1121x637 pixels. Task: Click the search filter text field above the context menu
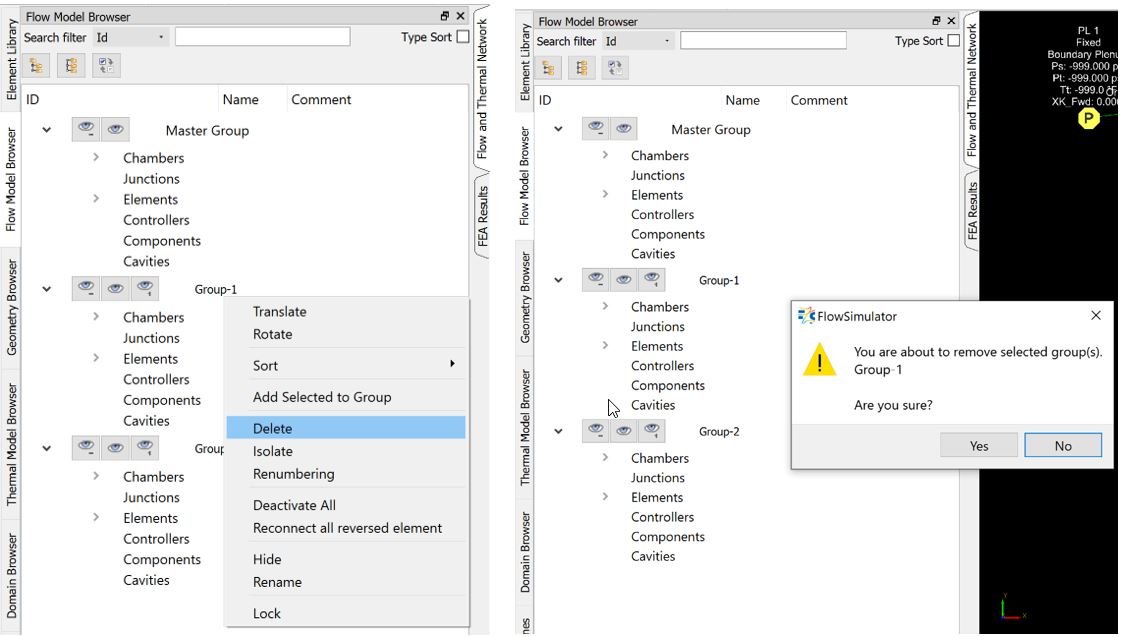coord(262,37)
